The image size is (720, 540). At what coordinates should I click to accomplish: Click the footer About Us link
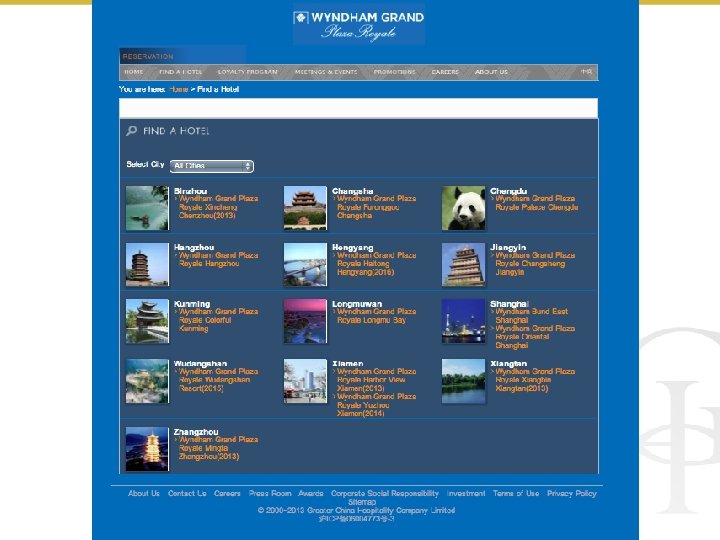pos(144,494)
